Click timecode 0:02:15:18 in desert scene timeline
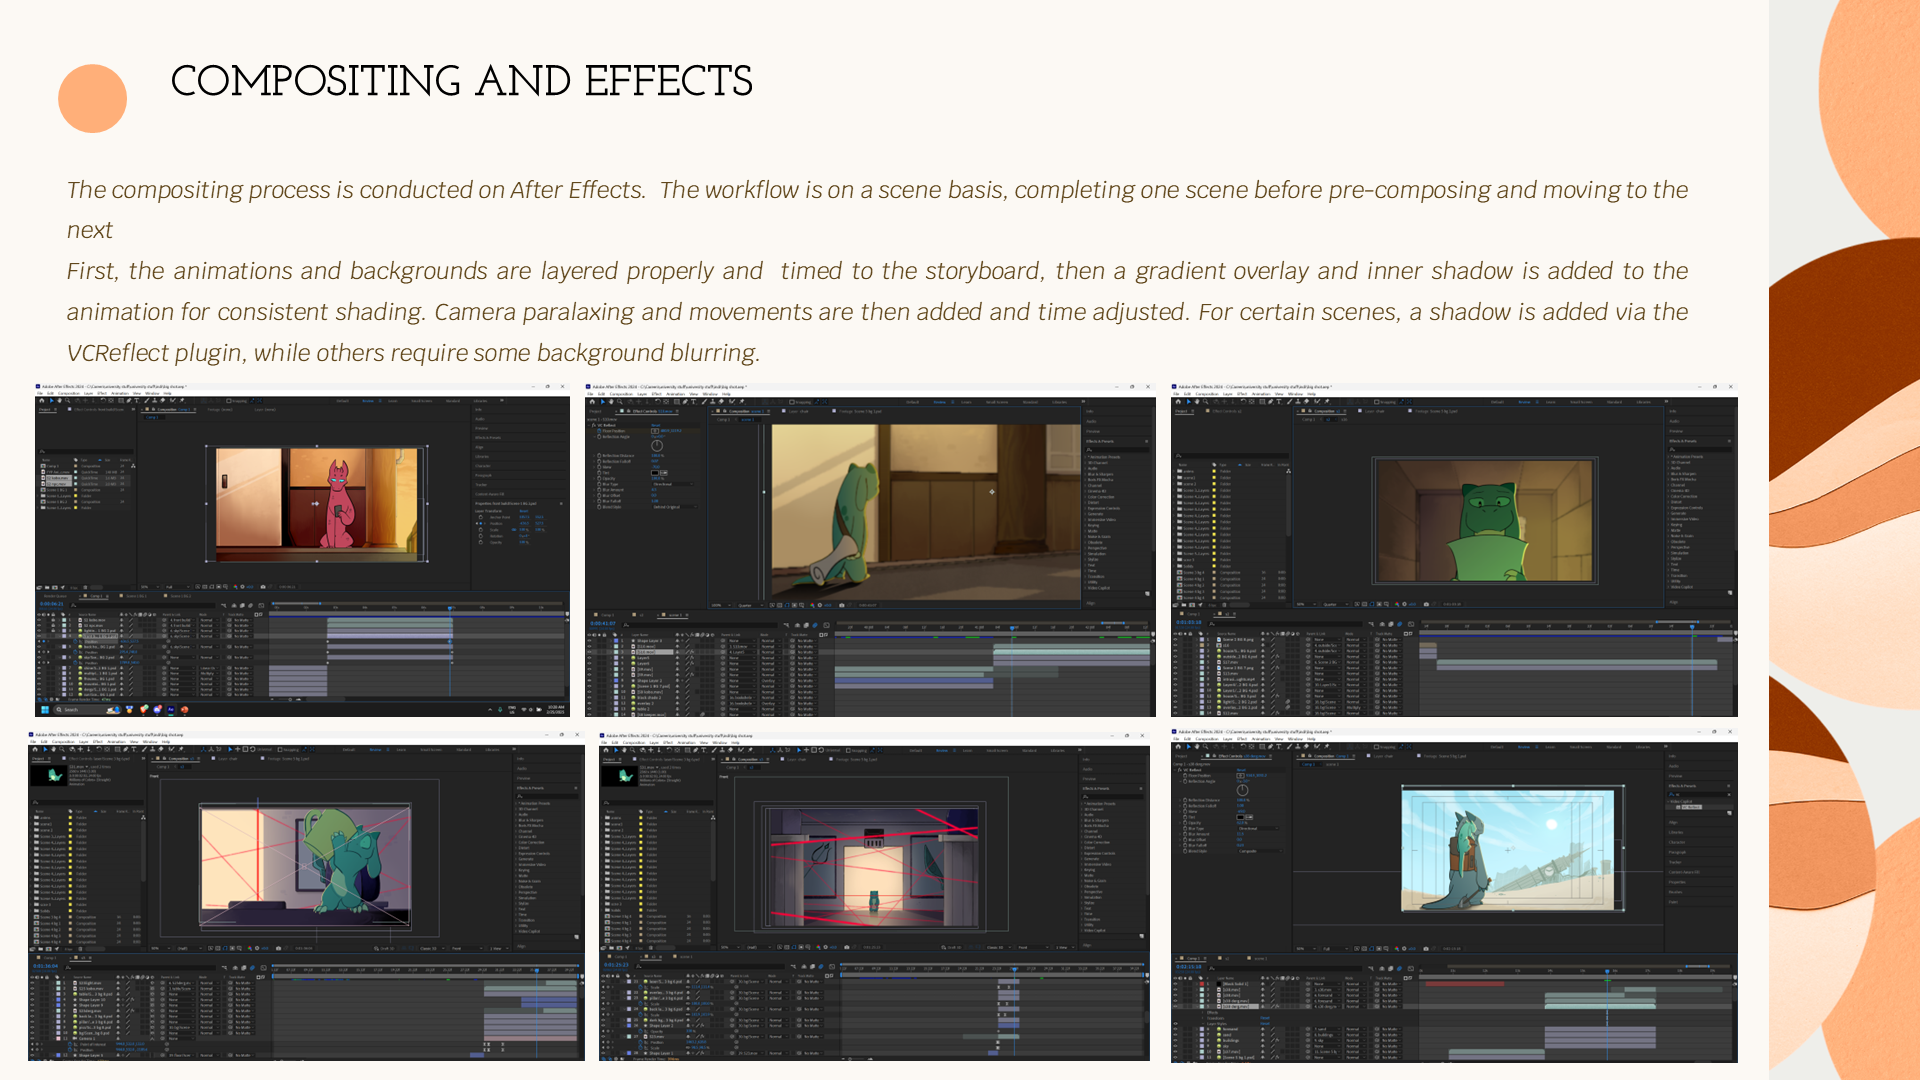 1189,967
